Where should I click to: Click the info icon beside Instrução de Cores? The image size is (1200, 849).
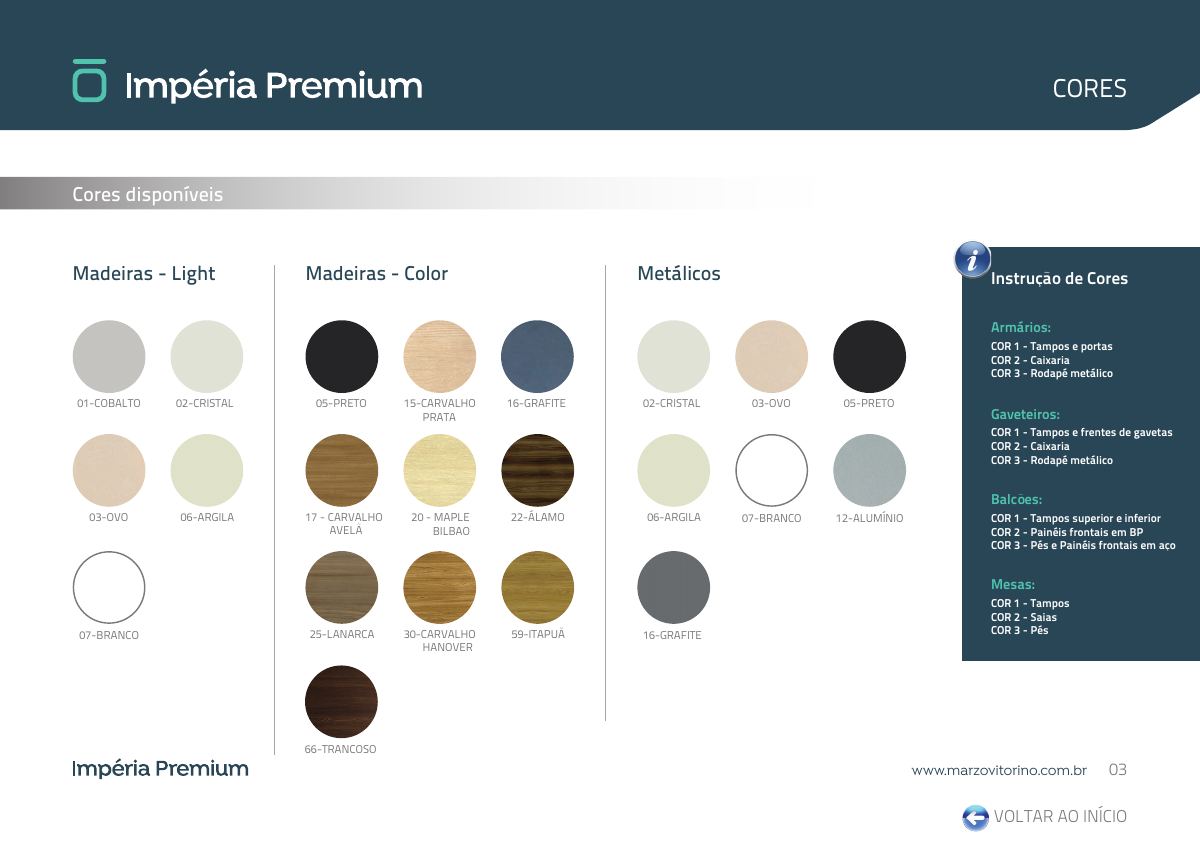coord(973,259)
